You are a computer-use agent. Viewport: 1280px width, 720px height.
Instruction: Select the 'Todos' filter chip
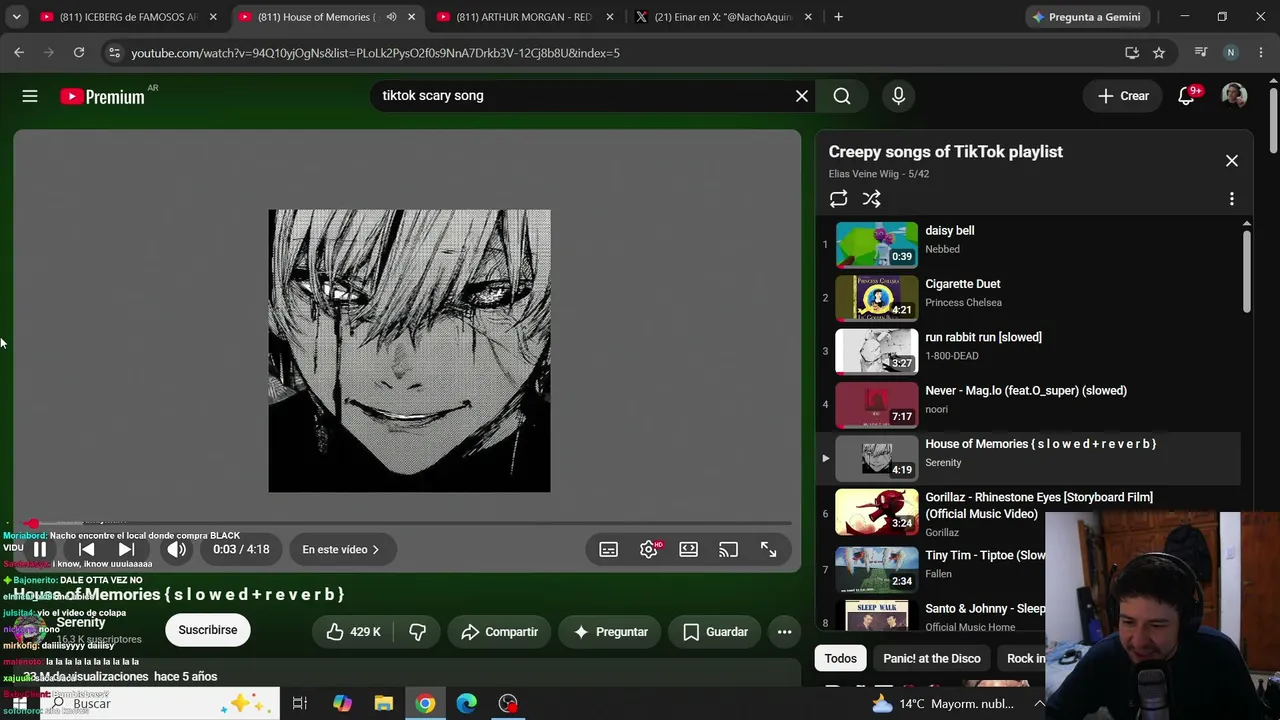(840, 658)
